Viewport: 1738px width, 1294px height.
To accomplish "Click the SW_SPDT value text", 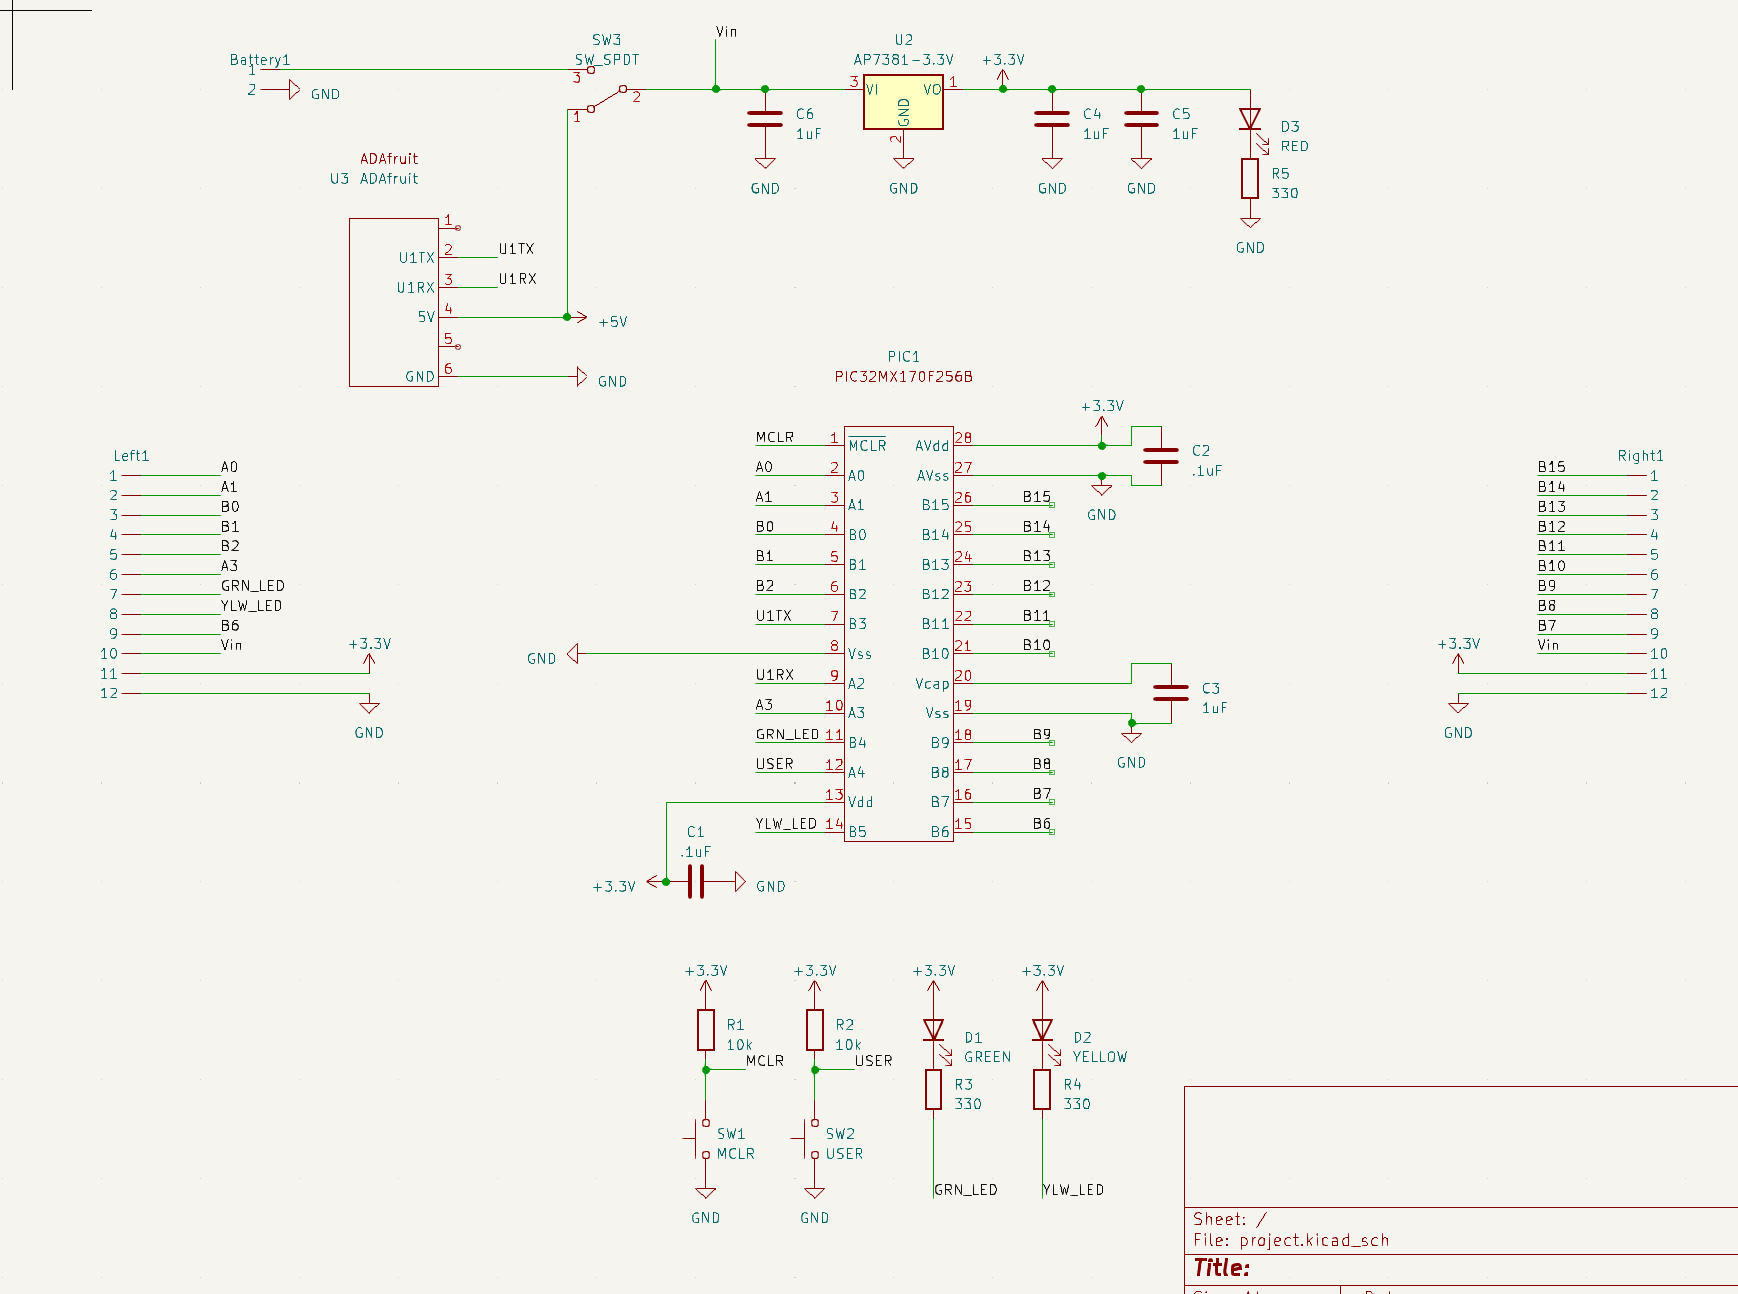I will (x=607, y=60).
